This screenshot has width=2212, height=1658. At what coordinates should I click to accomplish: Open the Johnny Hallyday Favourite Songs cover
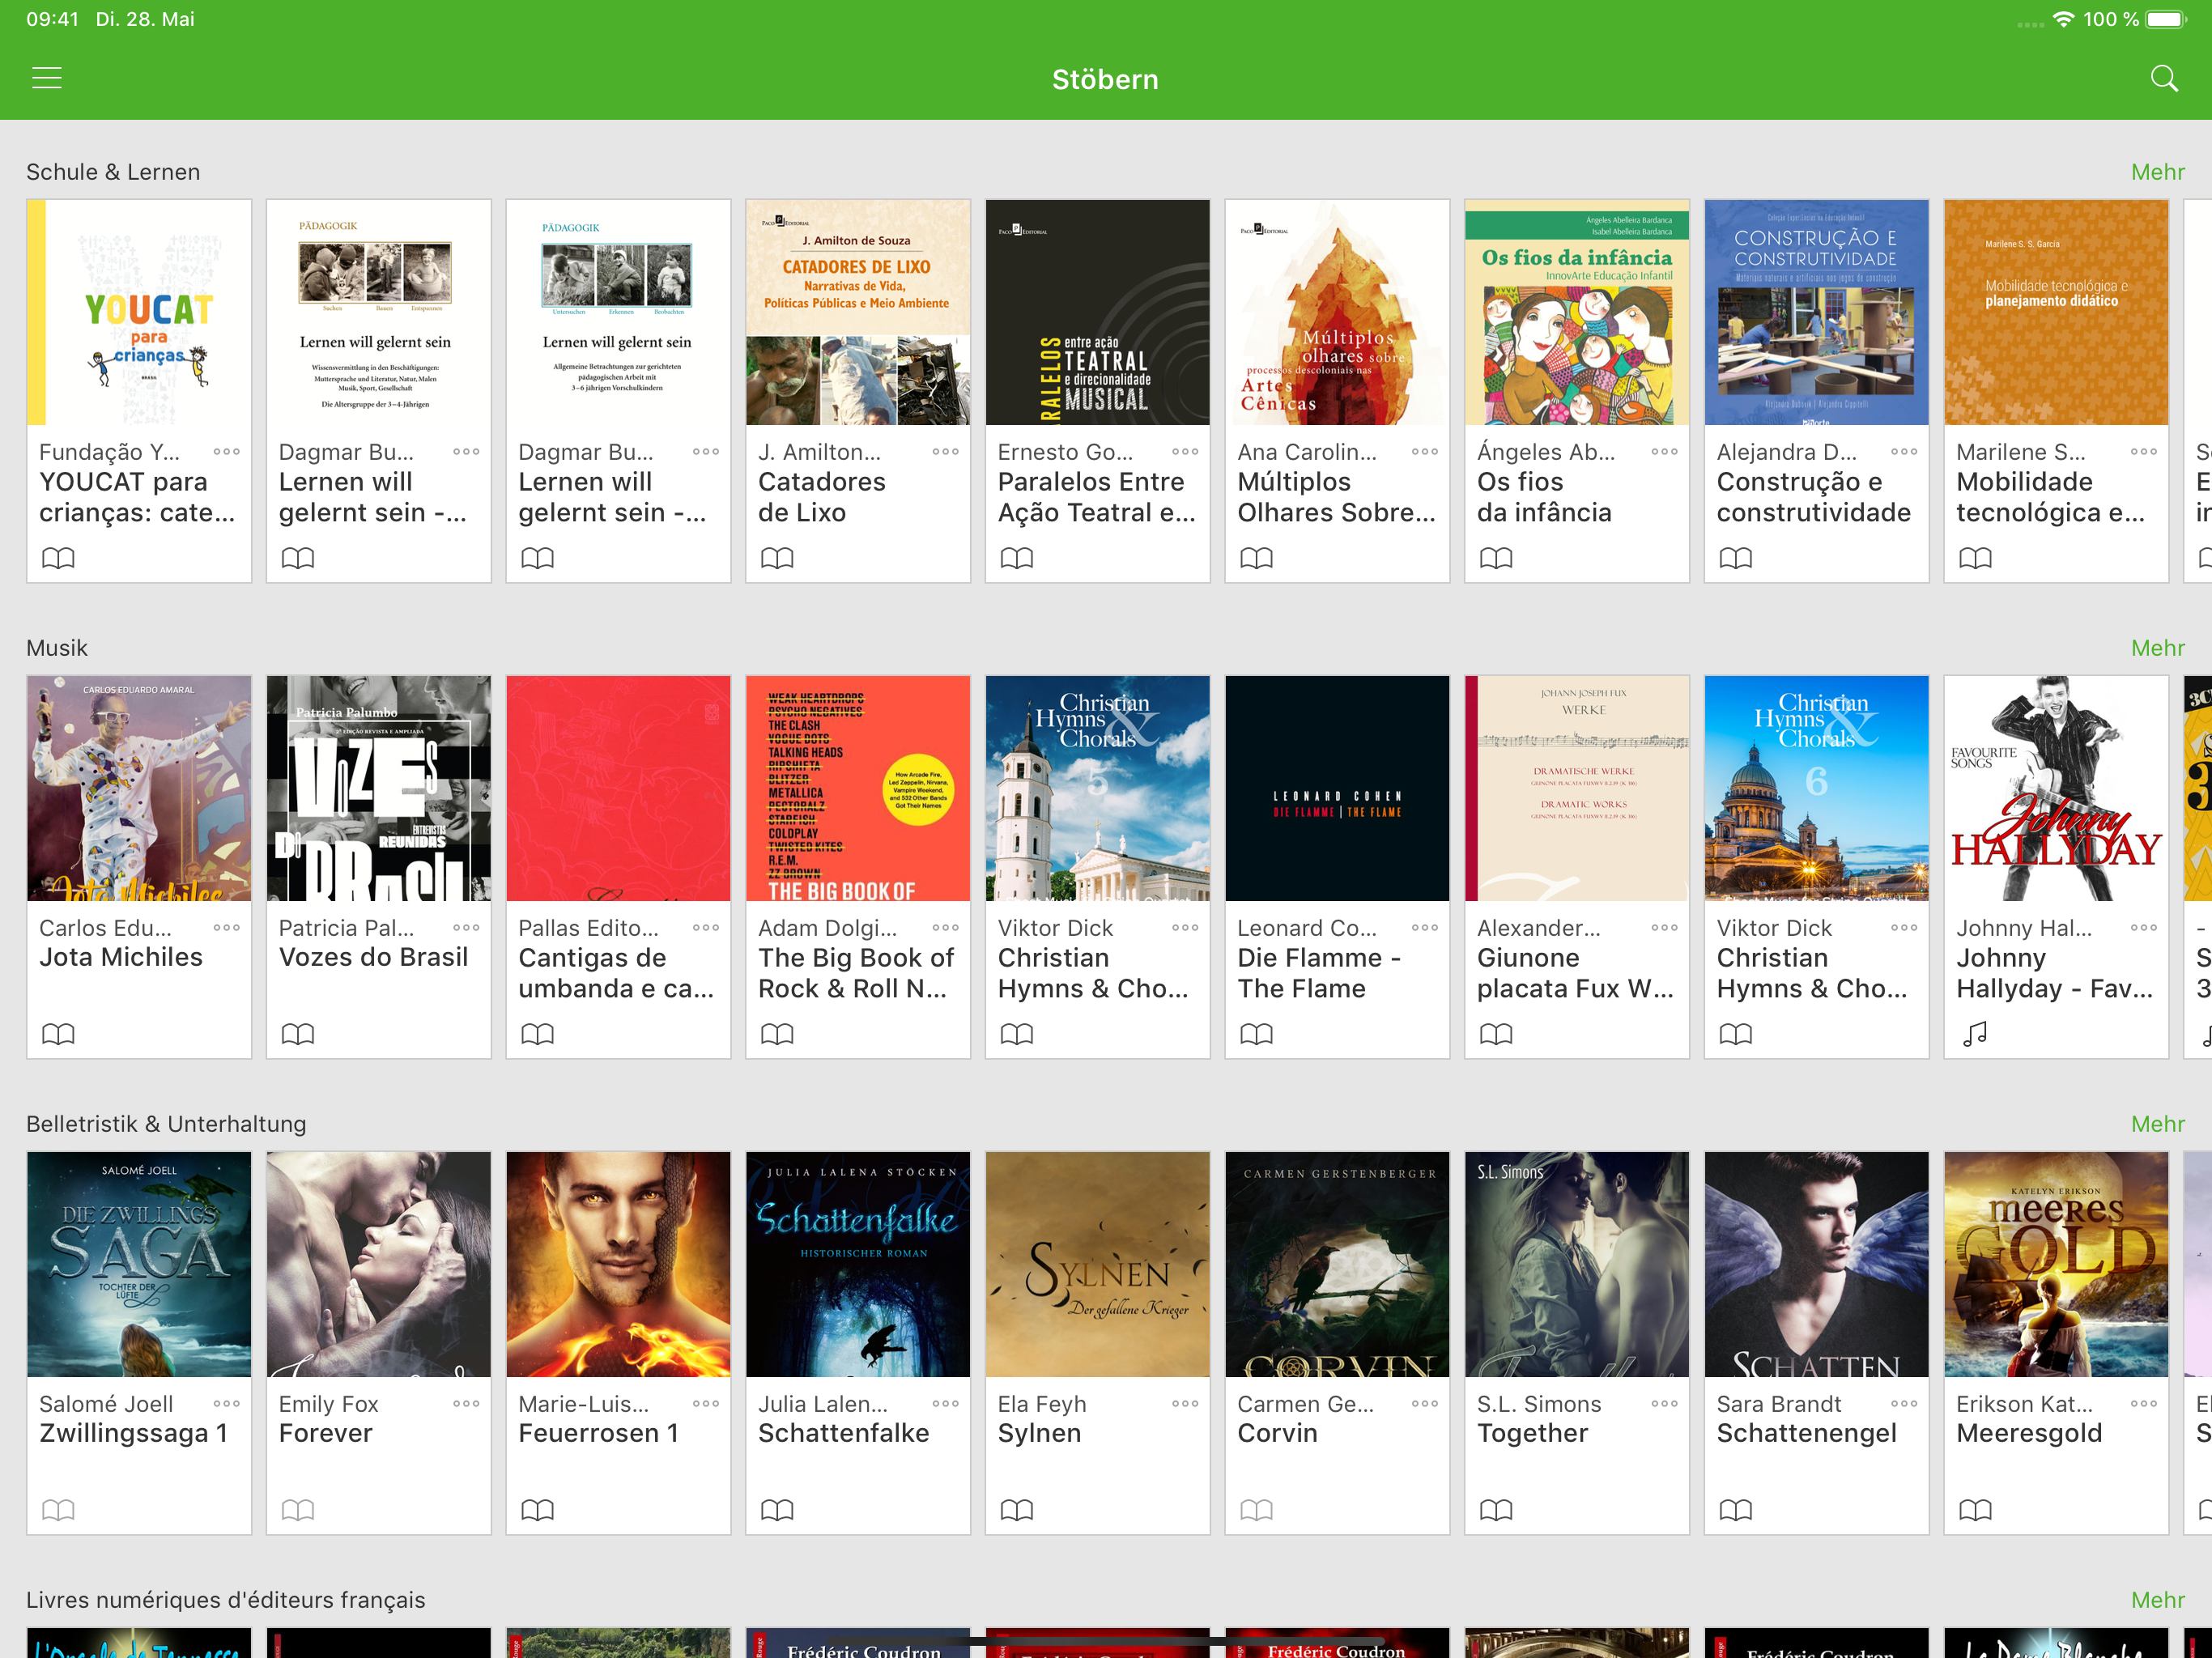tap(2056, 788)
